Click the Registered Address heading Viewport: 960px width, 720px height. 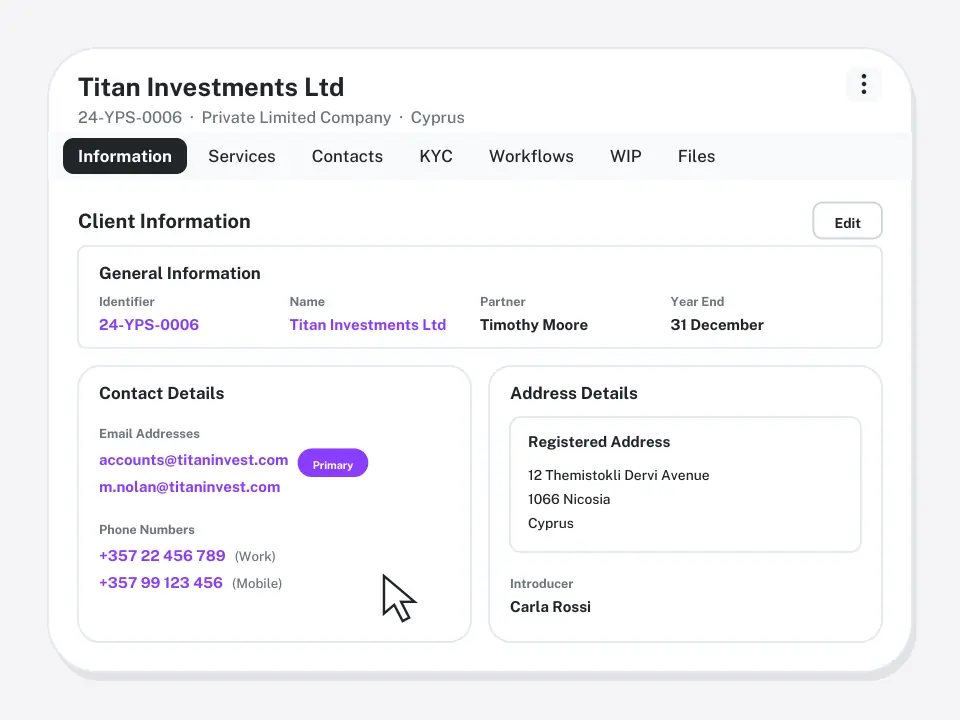(599, 442)
